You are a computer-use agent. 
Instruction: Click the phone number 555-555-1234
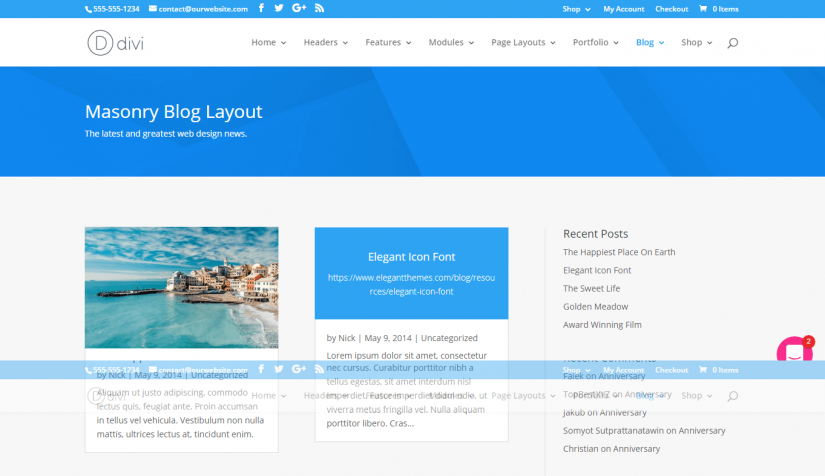click(113, 9)
